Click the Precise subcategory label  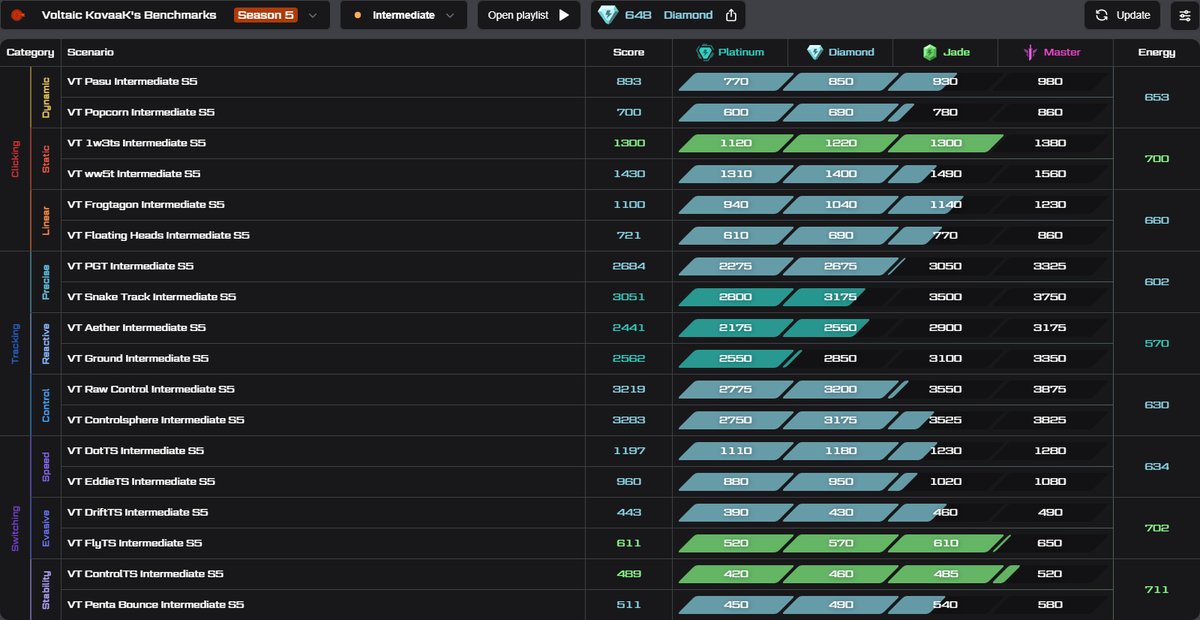(46, 282)
